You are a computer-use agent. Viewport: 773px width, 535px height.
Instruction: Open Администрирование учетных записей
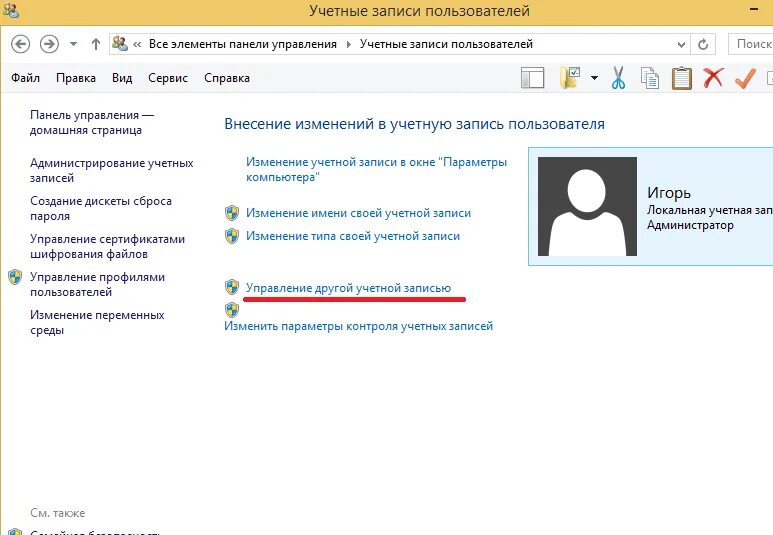click(111, 170)
